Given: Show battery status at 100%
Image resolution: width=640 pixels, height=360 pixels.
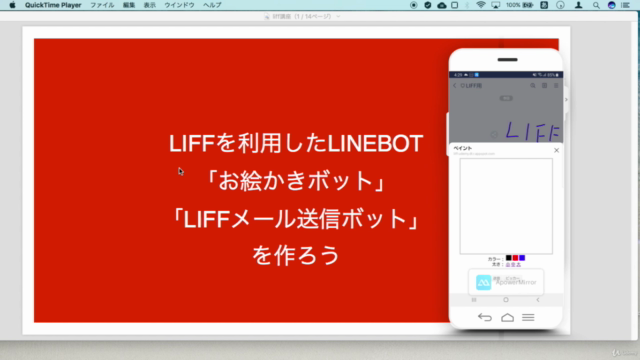Looking at the screenshot, I should [520, 5].
